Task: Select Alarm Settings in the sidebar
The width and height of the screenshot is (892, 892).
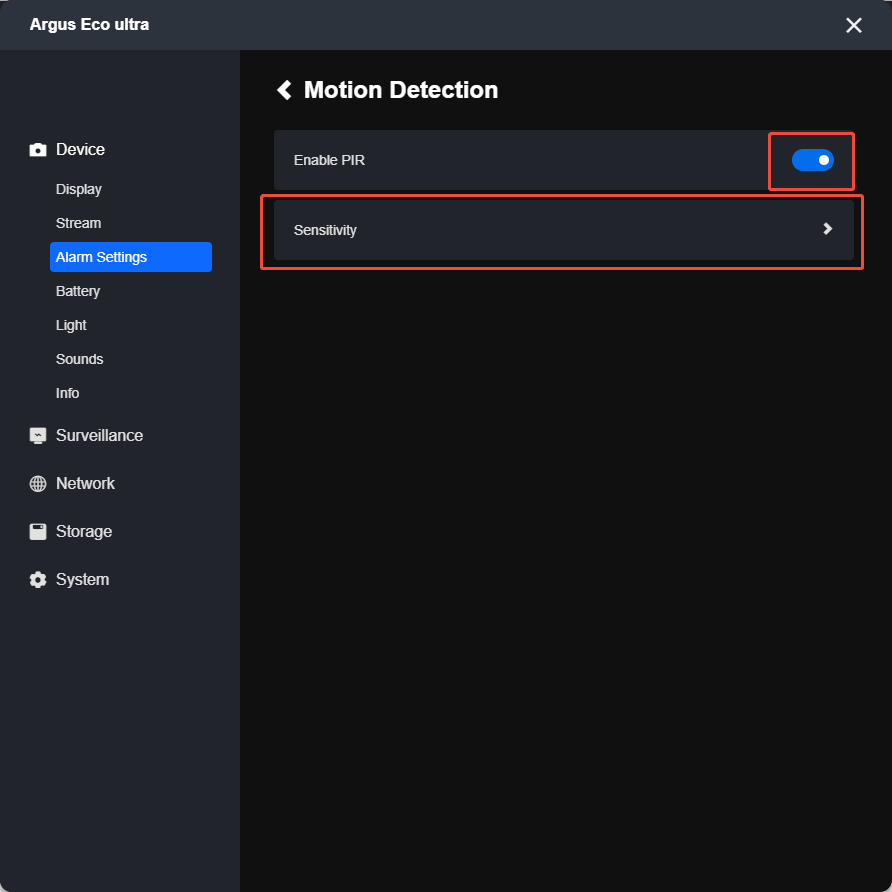Action: click(131, 257)
